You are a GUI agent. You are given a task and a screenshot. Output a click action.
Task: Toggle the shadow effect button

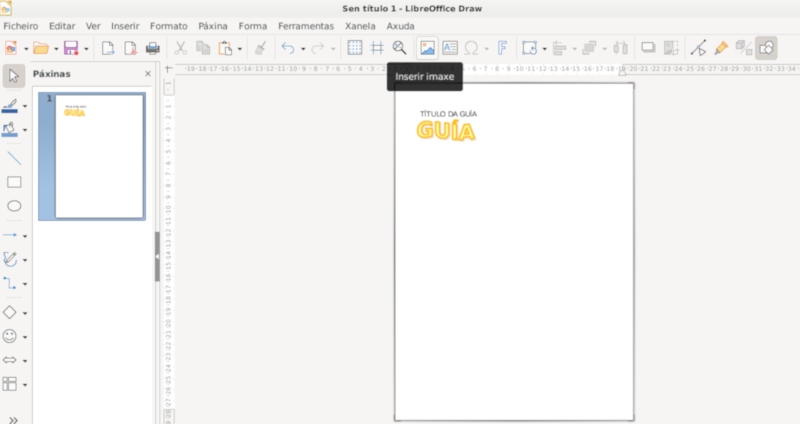[x=647, y=47]
